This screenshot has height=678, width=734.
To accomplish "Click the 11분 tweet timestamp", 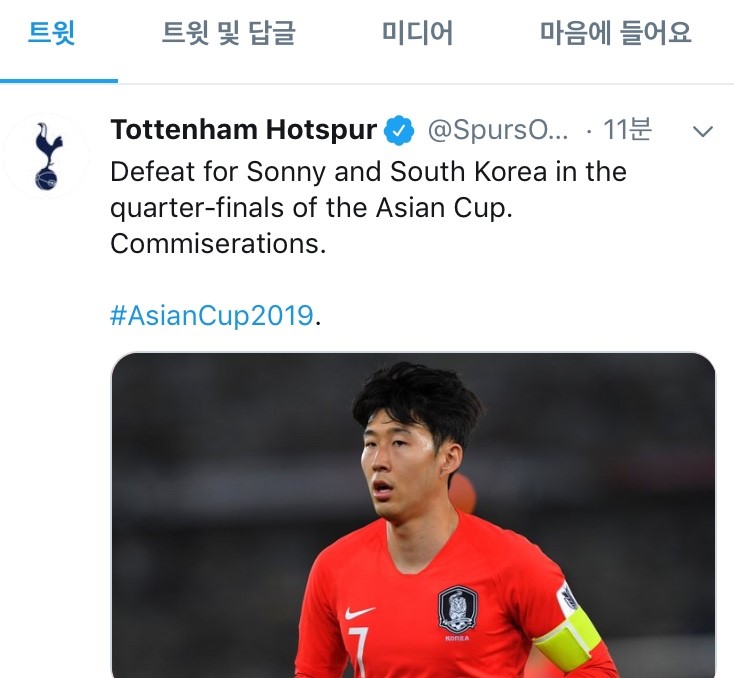I will coord(627,130).
